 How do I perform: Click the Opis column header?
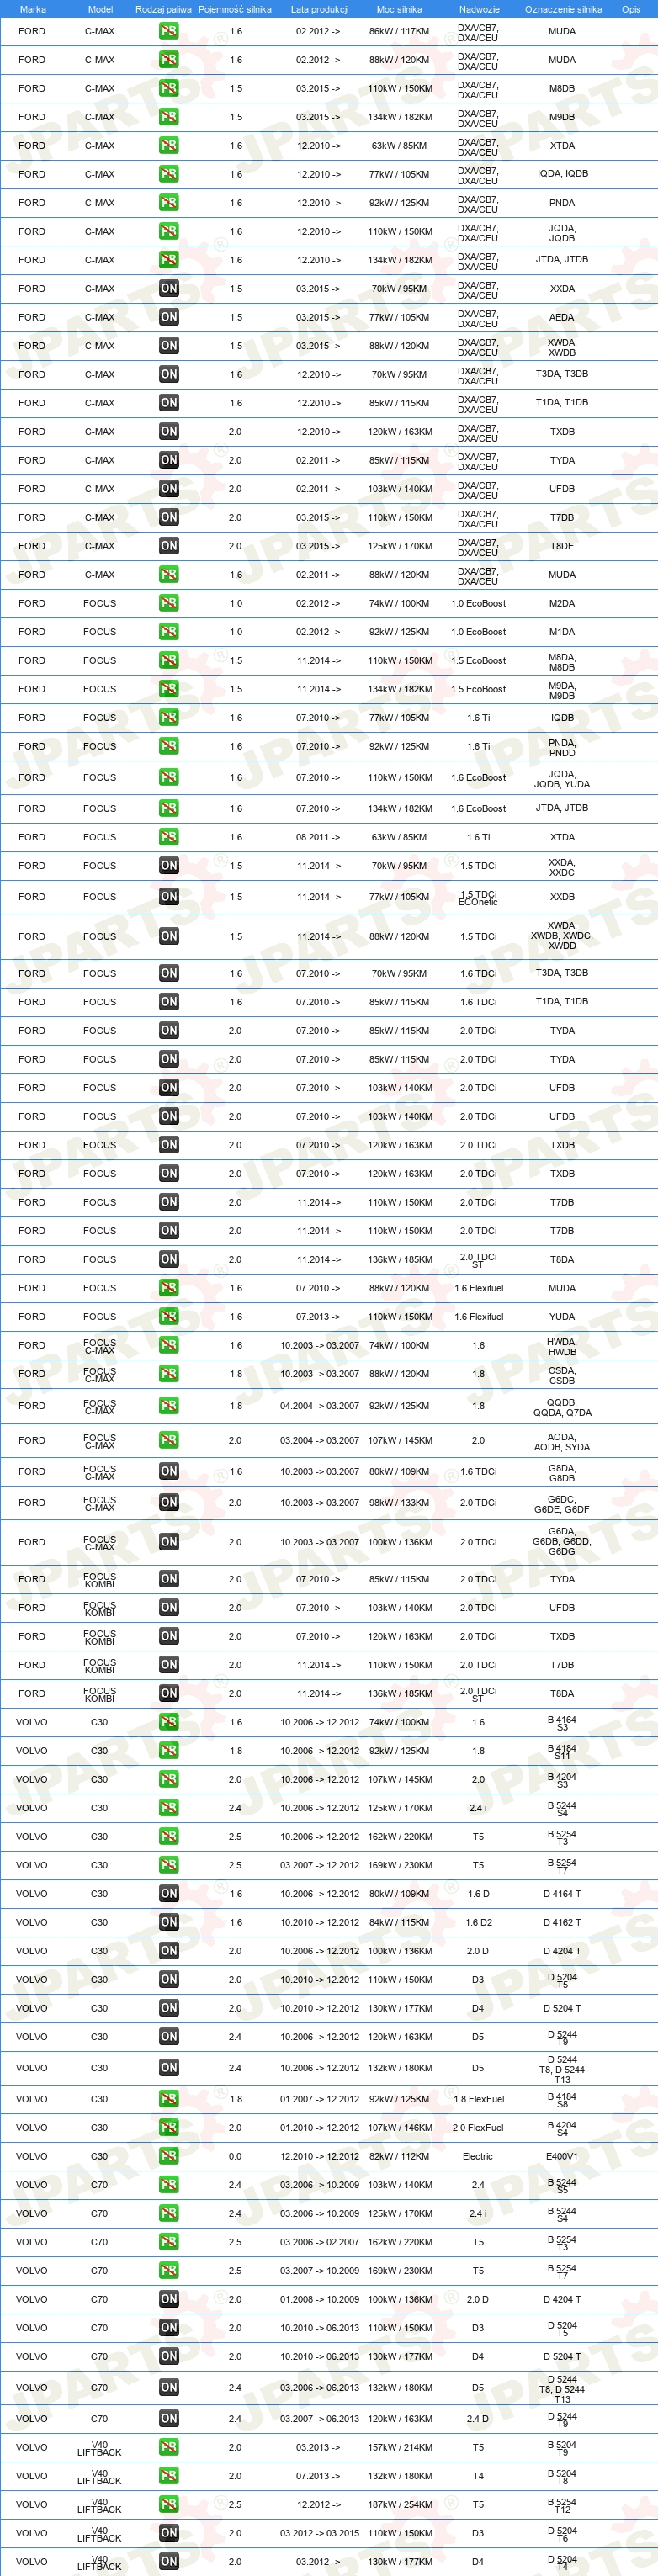[x=631, y=9]
